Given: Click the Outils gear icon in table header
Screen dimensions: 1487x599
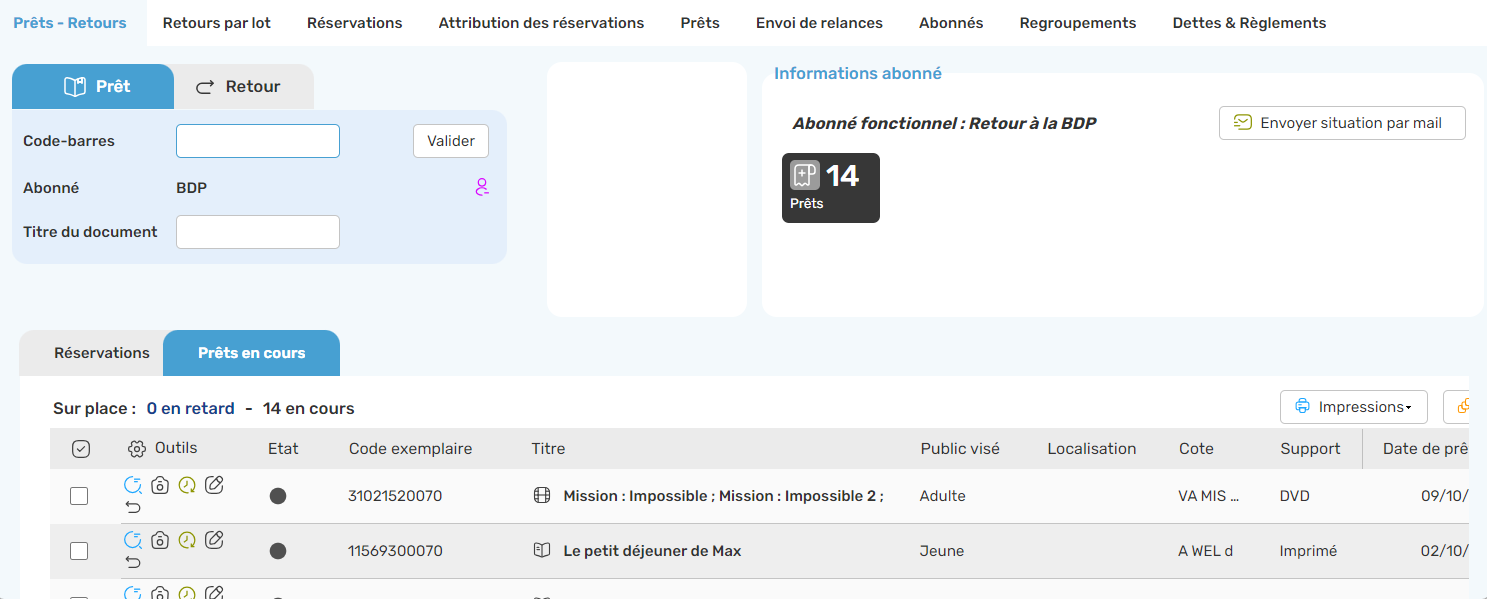Looking at the screenshot, I should [x=137, y=449].
